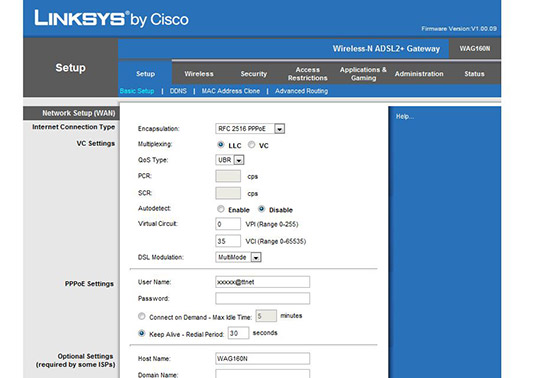545x378 pixels.
Task: Click the SCR input field
Action: click(228, 193)
